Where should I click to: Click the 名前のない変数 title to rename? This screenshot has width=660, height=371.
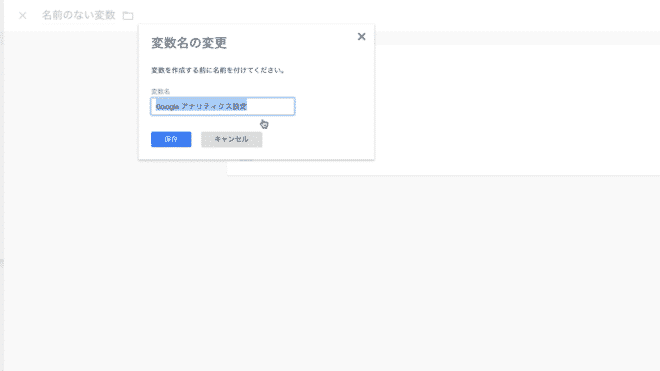coord(79,16)
